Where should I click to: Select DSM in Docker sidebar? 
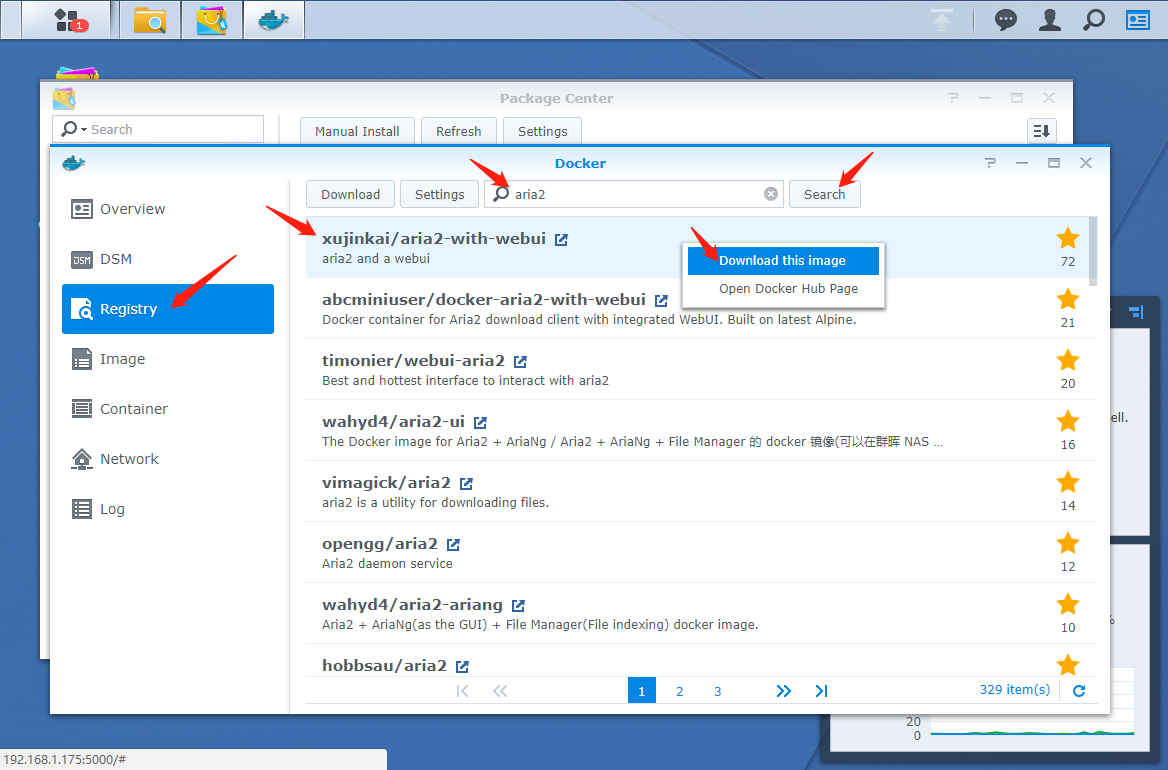(x=168, y=259)
